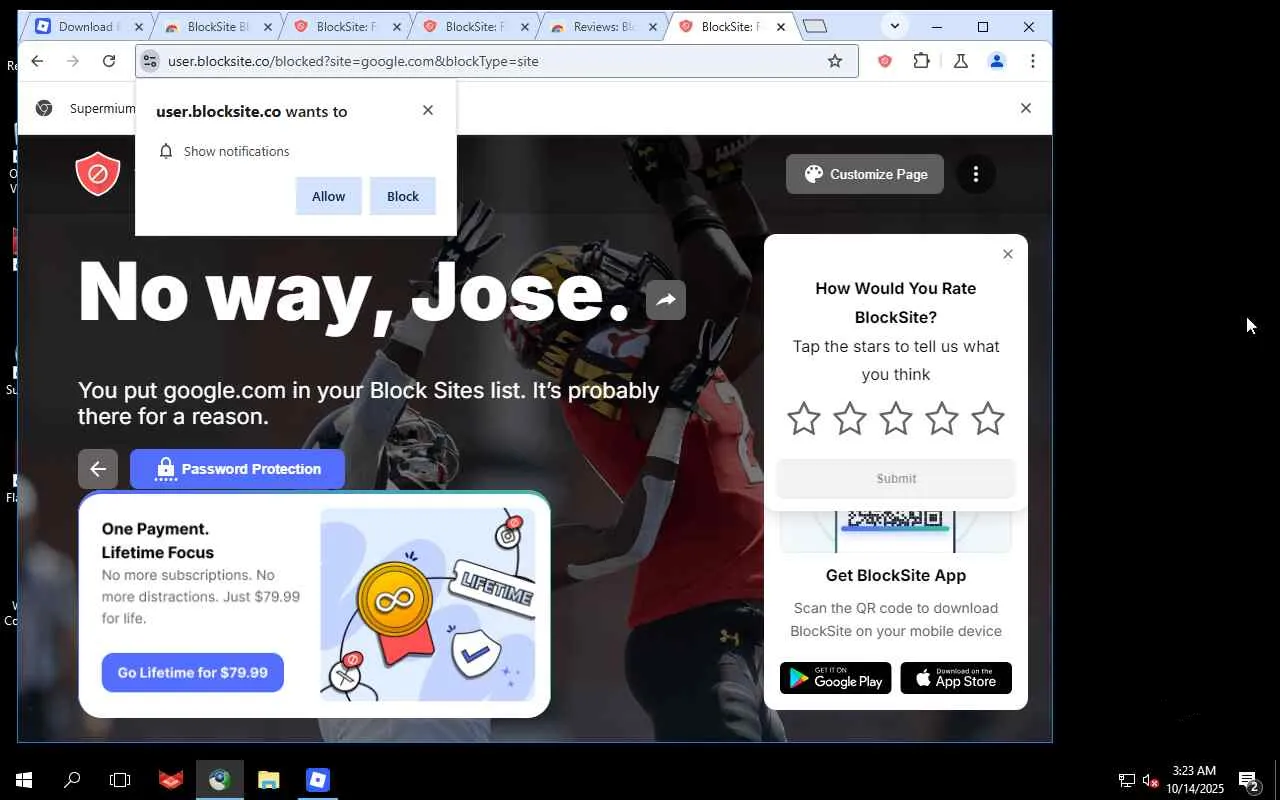Dismiss the Supermium info bar
This screenshot has width=1280, height=800.
pos(1025,108)
